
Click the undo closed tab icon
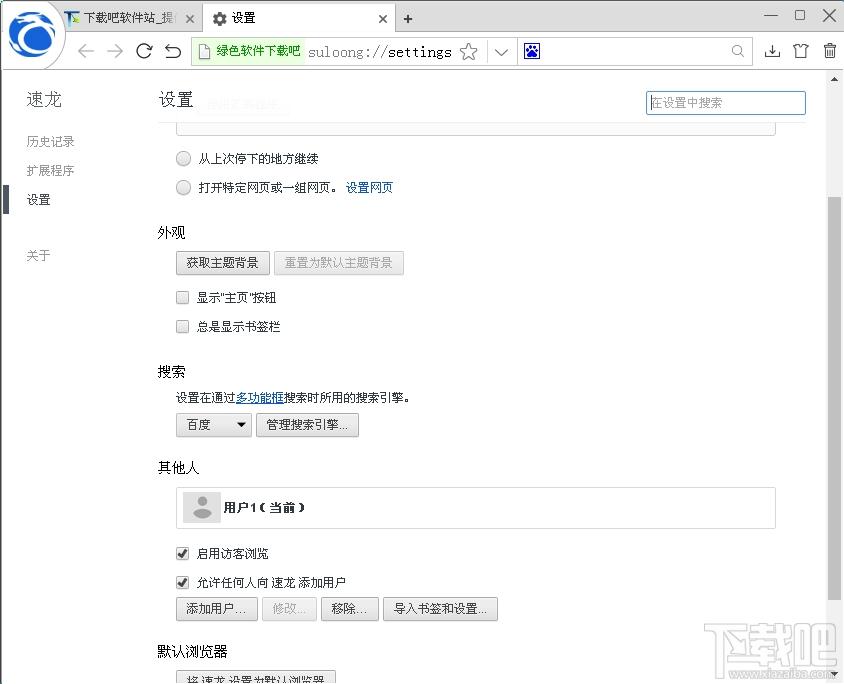[x=173, y=51]
